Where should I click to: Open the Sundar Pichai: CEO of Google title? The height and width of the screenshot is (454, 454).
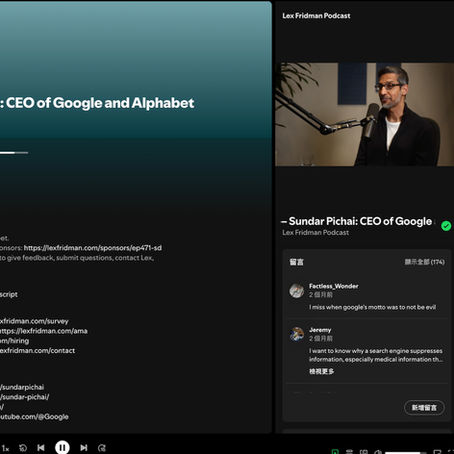[358, 221]
